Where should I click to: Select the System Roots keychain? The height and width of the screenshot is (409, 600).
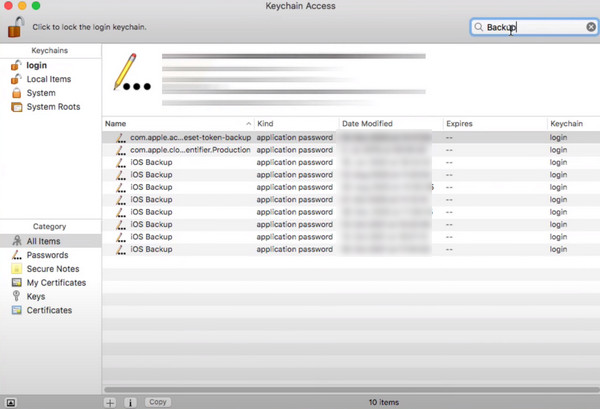click(53, 107)
